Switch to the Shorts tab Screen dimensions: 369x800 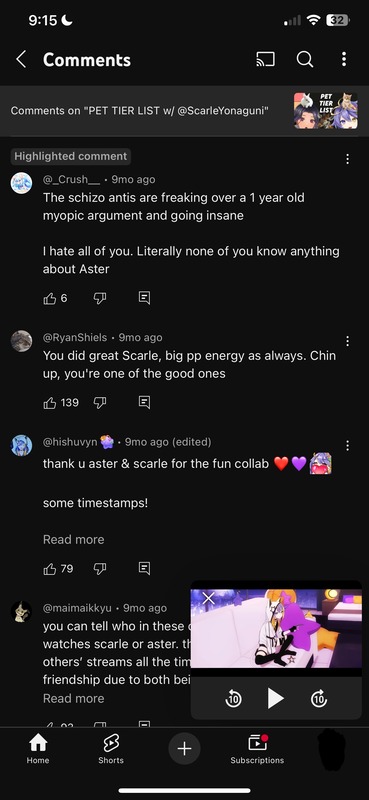tap(111, 749)
